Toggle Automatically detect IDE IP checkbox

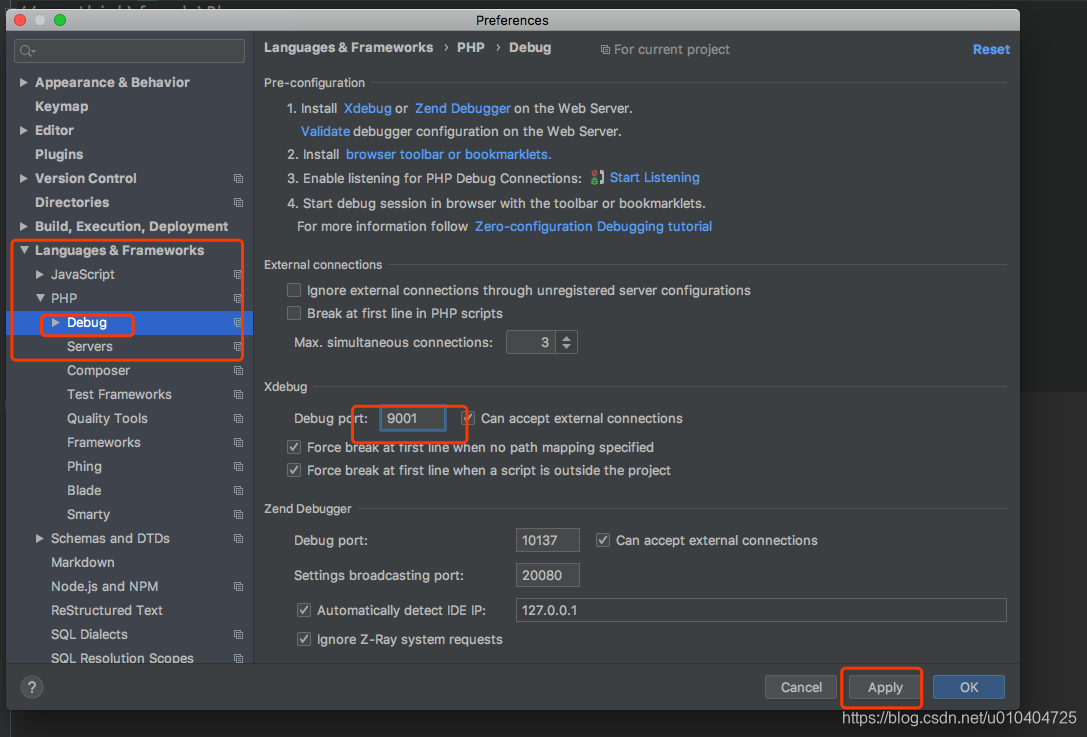(304, 610)
